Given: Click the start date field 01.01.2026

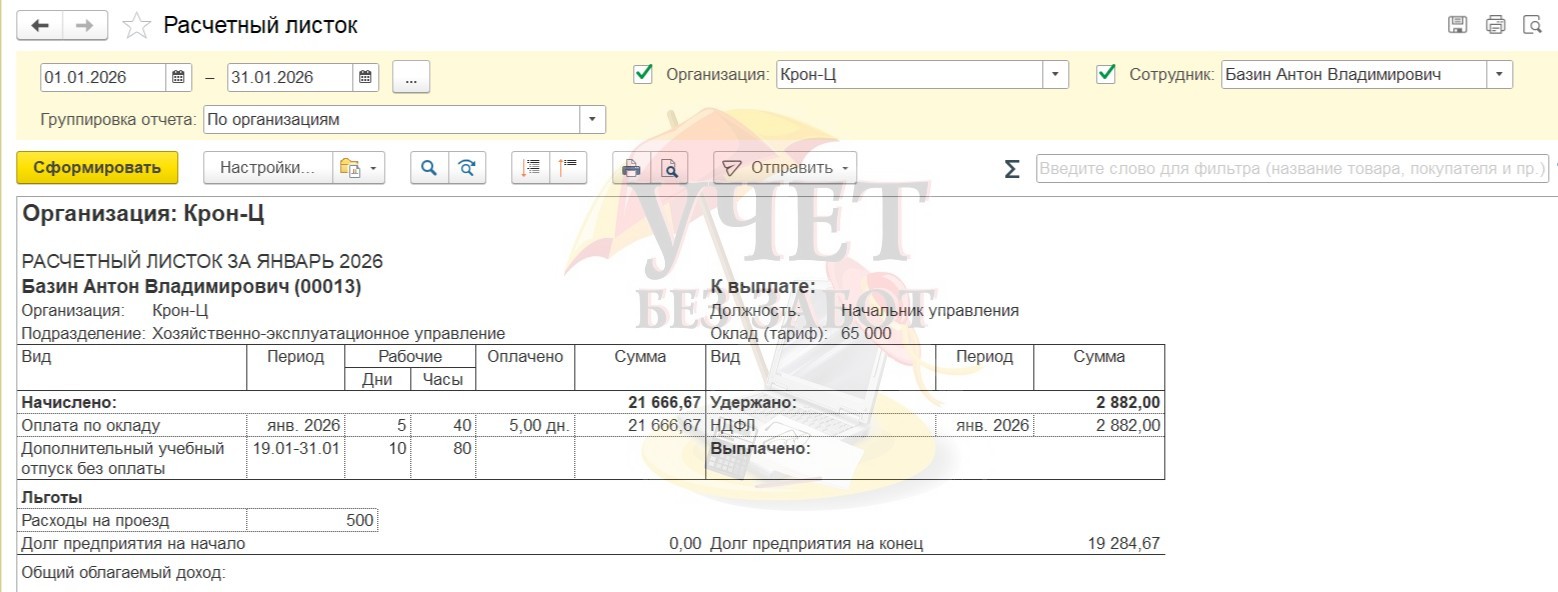Looking at the screenshot, I should 104,77.
